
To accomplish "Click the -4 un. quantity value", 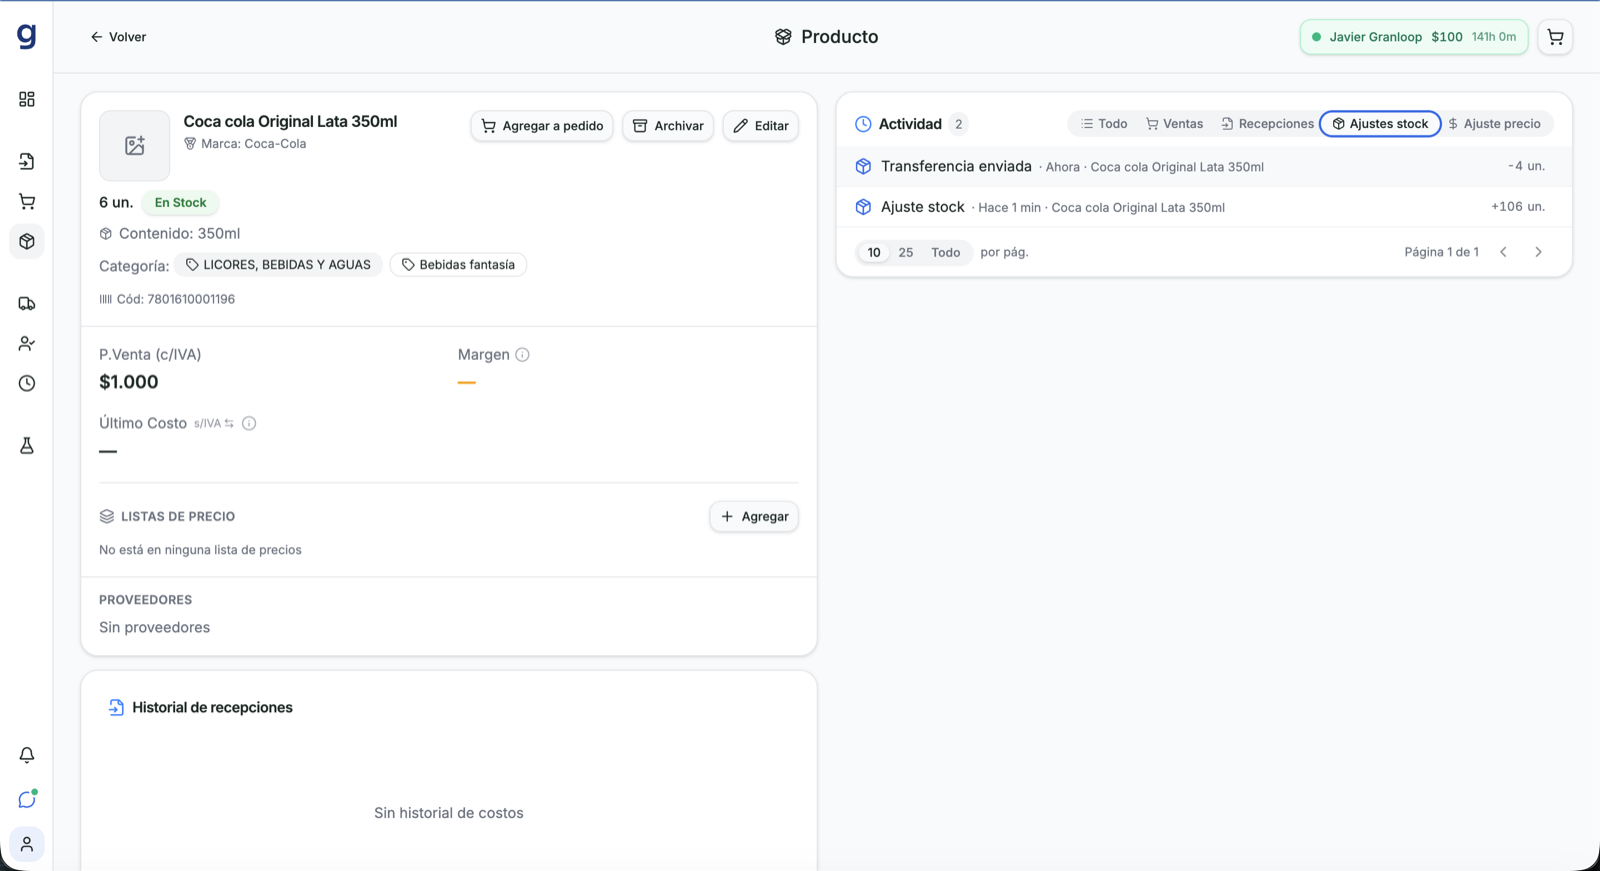I will (x=1526, y=166).
